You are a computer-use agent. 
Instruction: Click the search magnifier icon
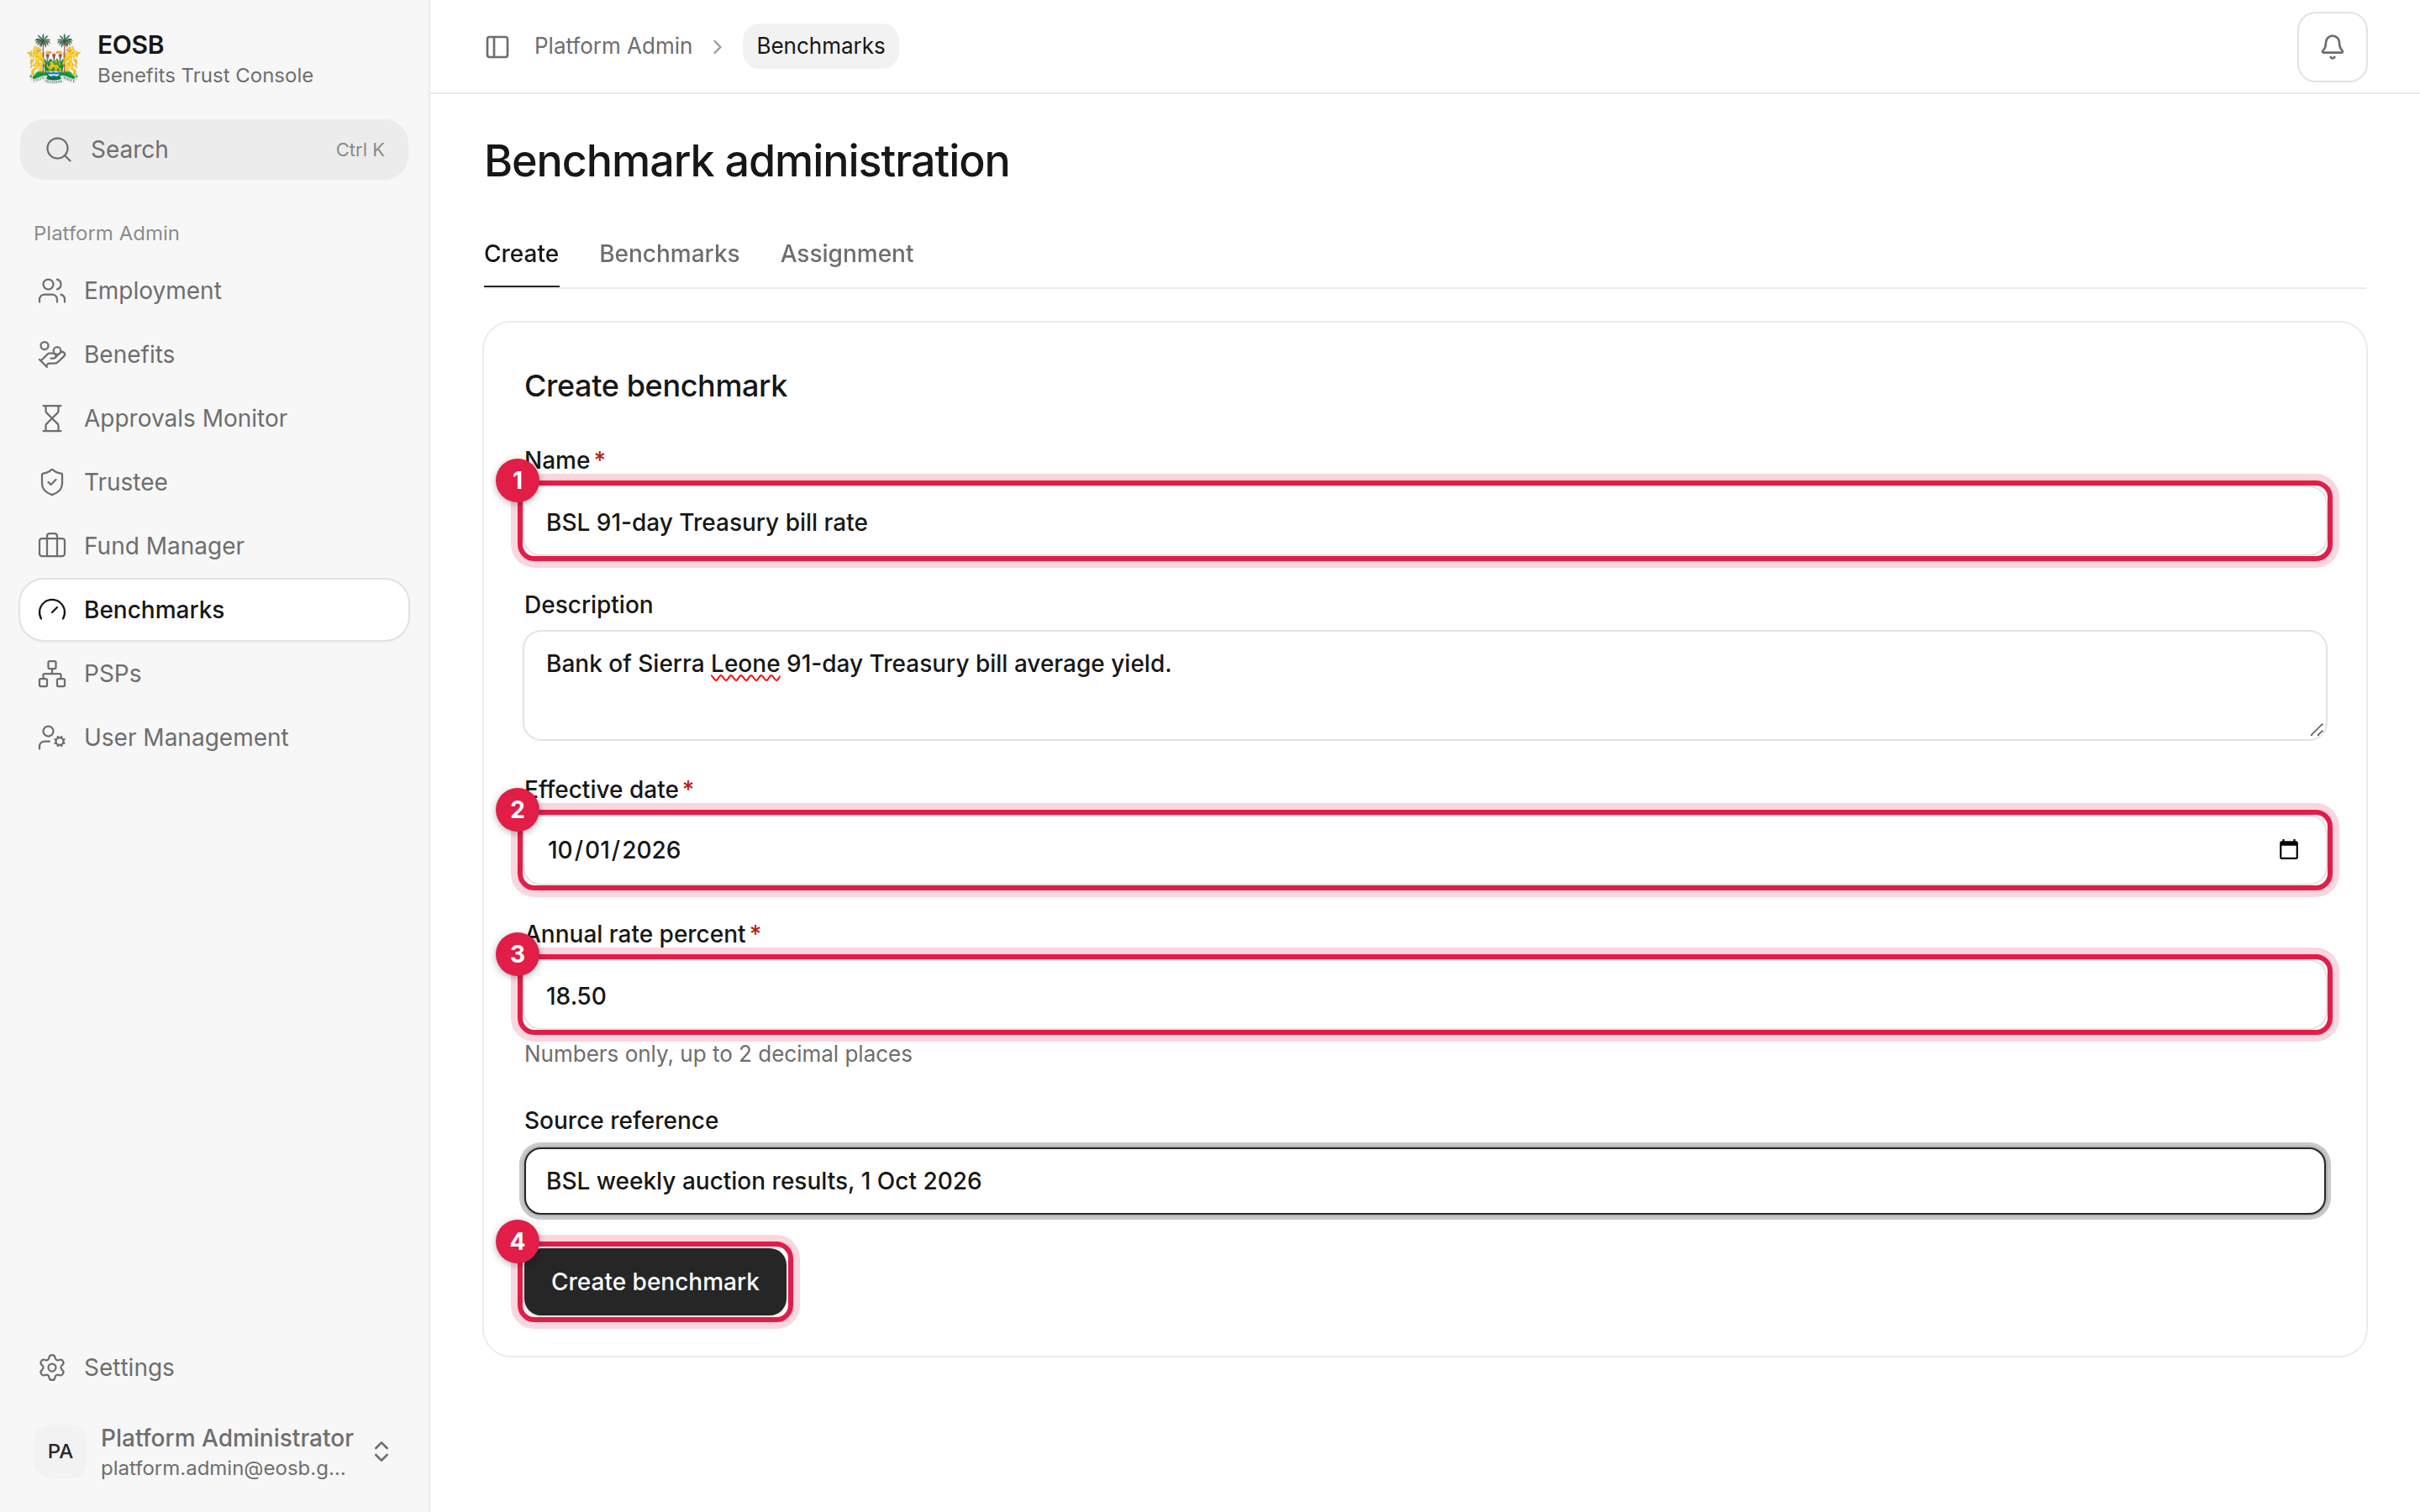tap(59, 149)
